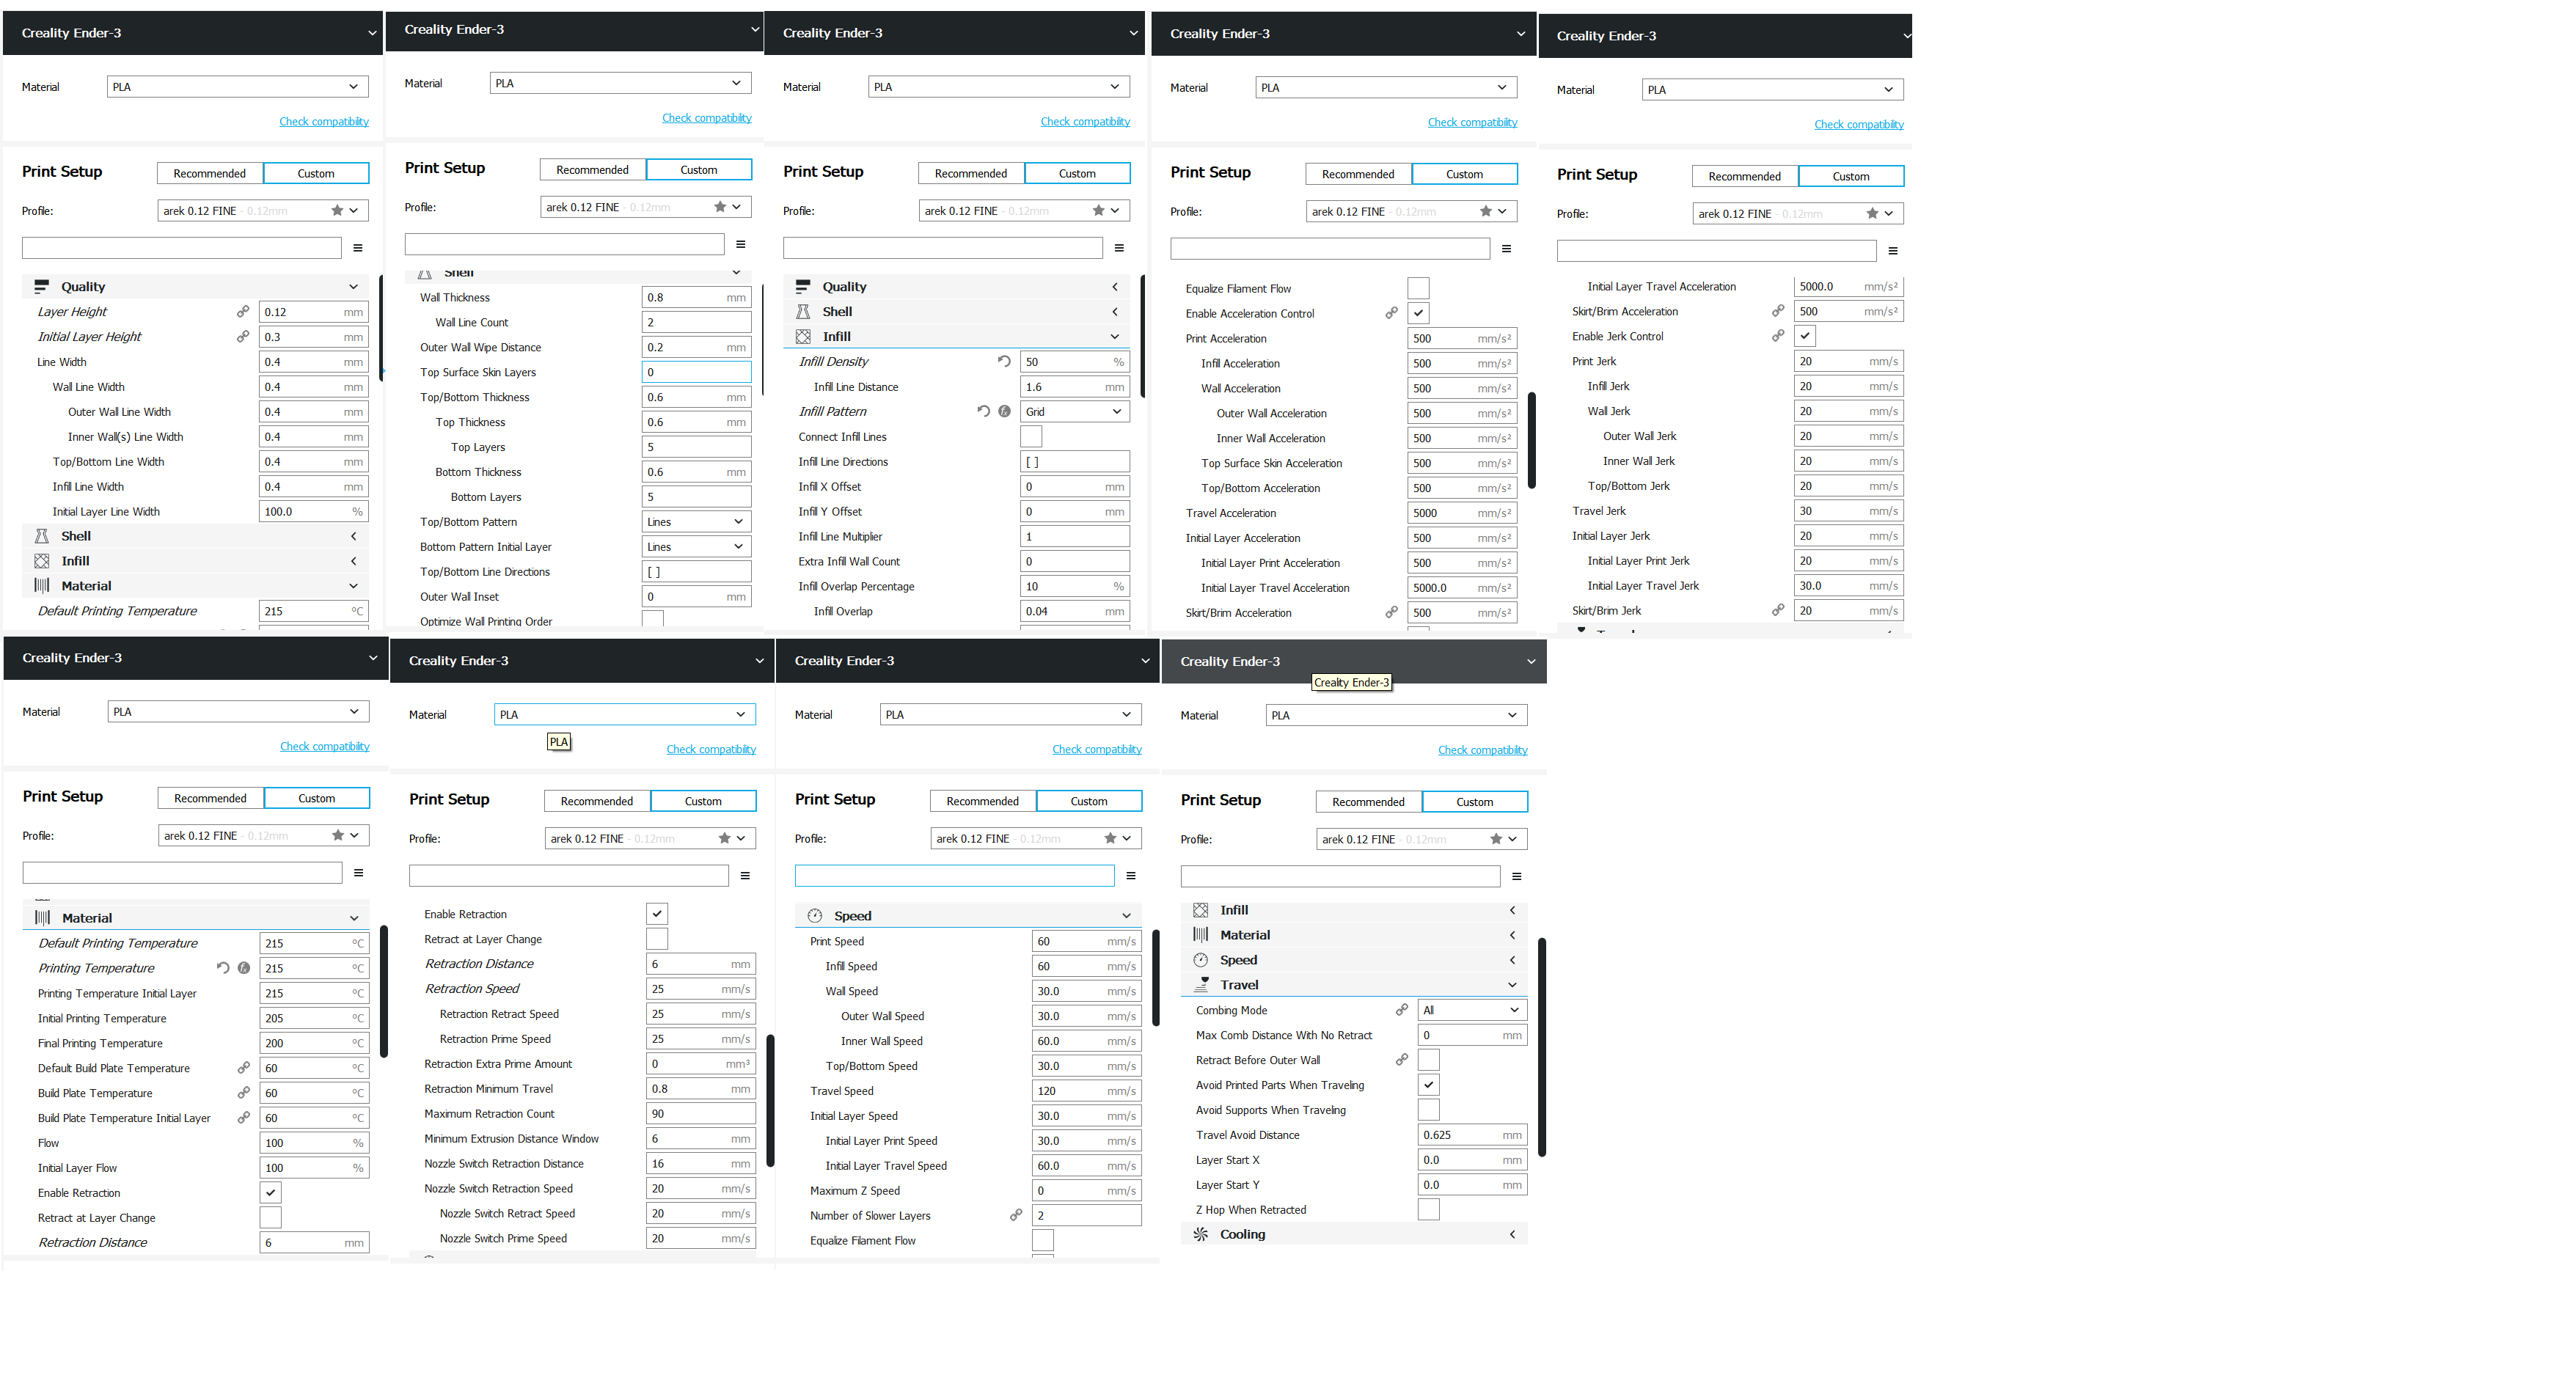Open the hamburger settings menu in the Speed panel
Image resolution: width=2576 pixels, height=1389 pixels.
click(1131, 876)
